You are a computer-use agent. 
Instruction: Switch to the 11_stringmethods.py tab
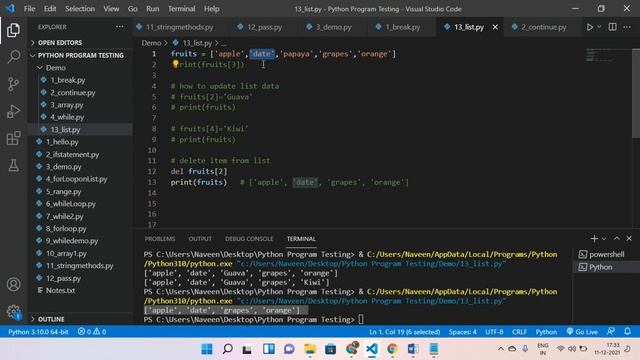pyautogui.click(x=179, y=27)
